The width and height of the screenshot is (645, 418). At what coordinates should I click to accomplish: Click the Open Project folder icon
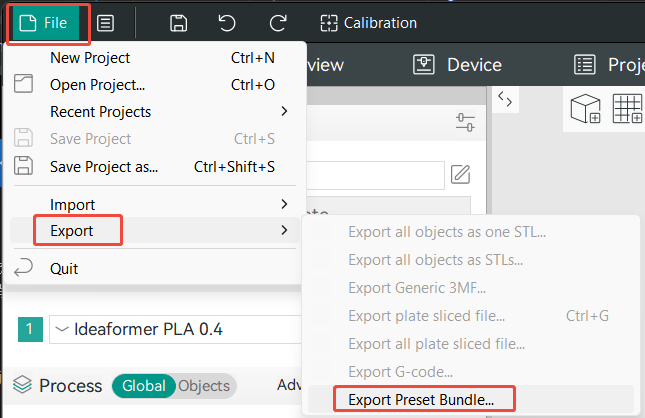(x=23, y=84)
